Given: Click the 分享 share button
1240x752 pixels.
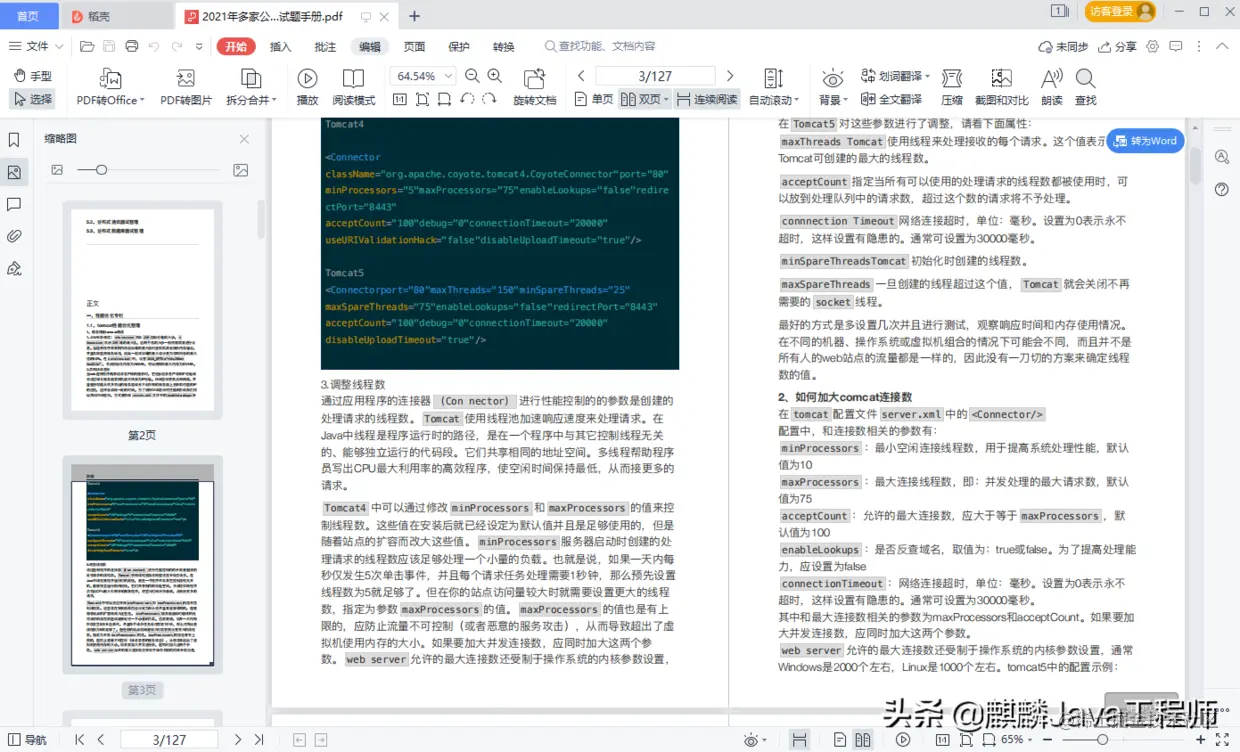Looking at the screenshot, I should pyautogui.click(x=1118, y=46).
